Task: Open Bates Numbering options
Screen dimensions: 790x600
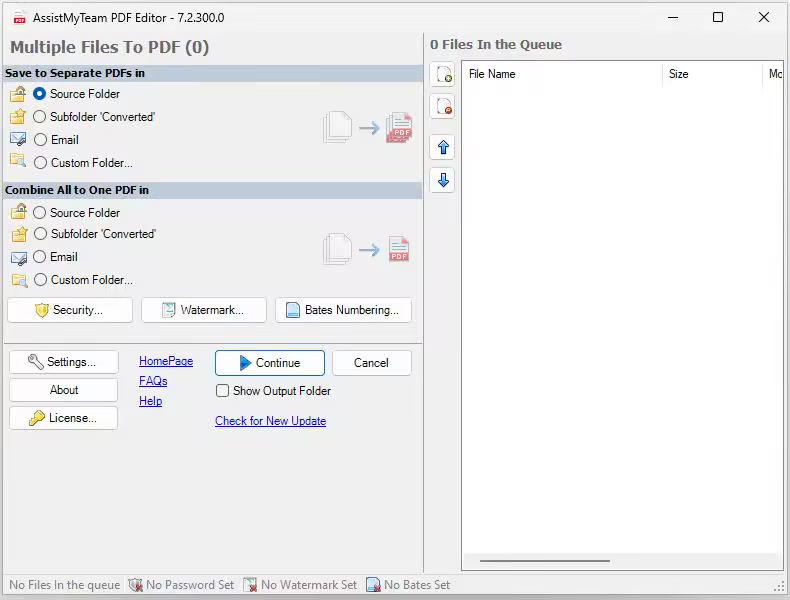Action: (343, 310)
